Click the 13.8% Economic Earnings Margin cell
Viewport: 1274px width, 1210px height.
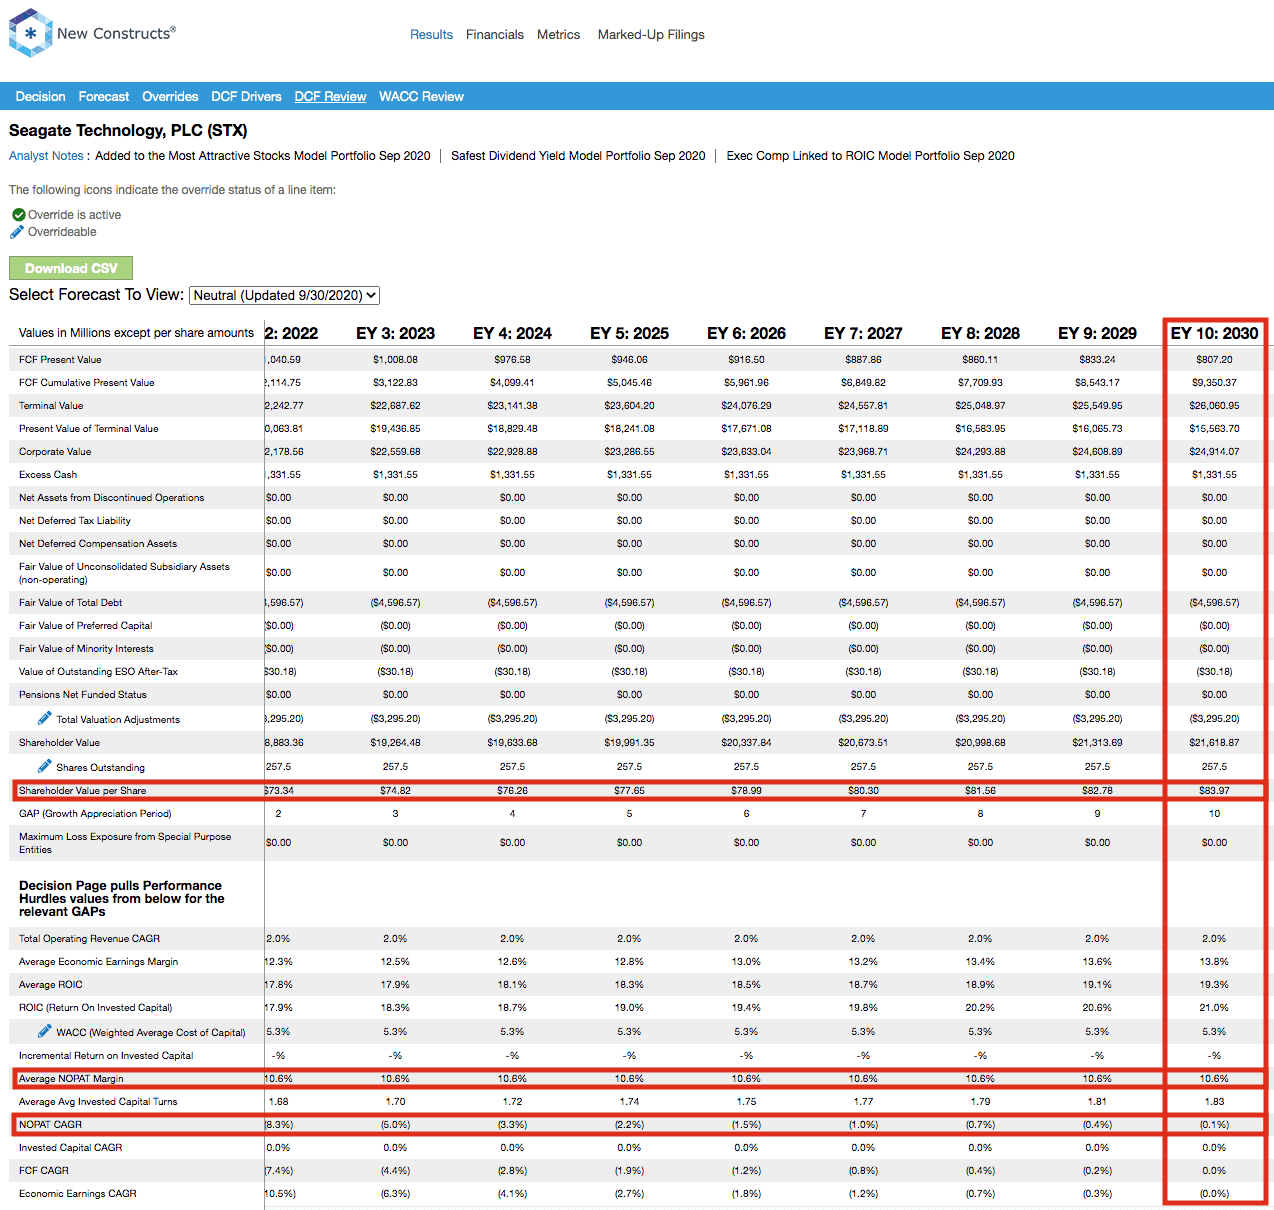[1214, 961]
